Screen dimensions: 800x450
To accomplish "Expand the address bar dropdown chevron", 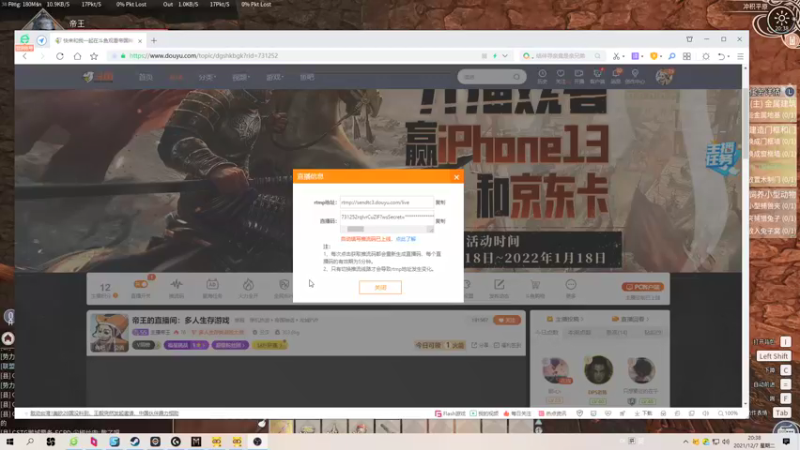I will [x=505, y=56].
